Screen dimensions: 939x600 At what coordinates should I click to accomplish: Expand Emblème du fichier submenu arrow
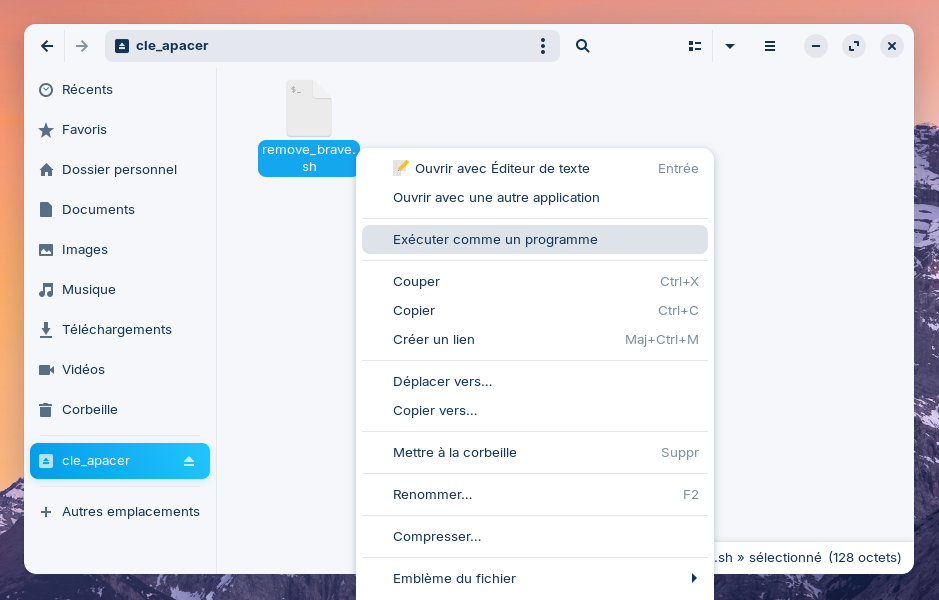(694, 578)
